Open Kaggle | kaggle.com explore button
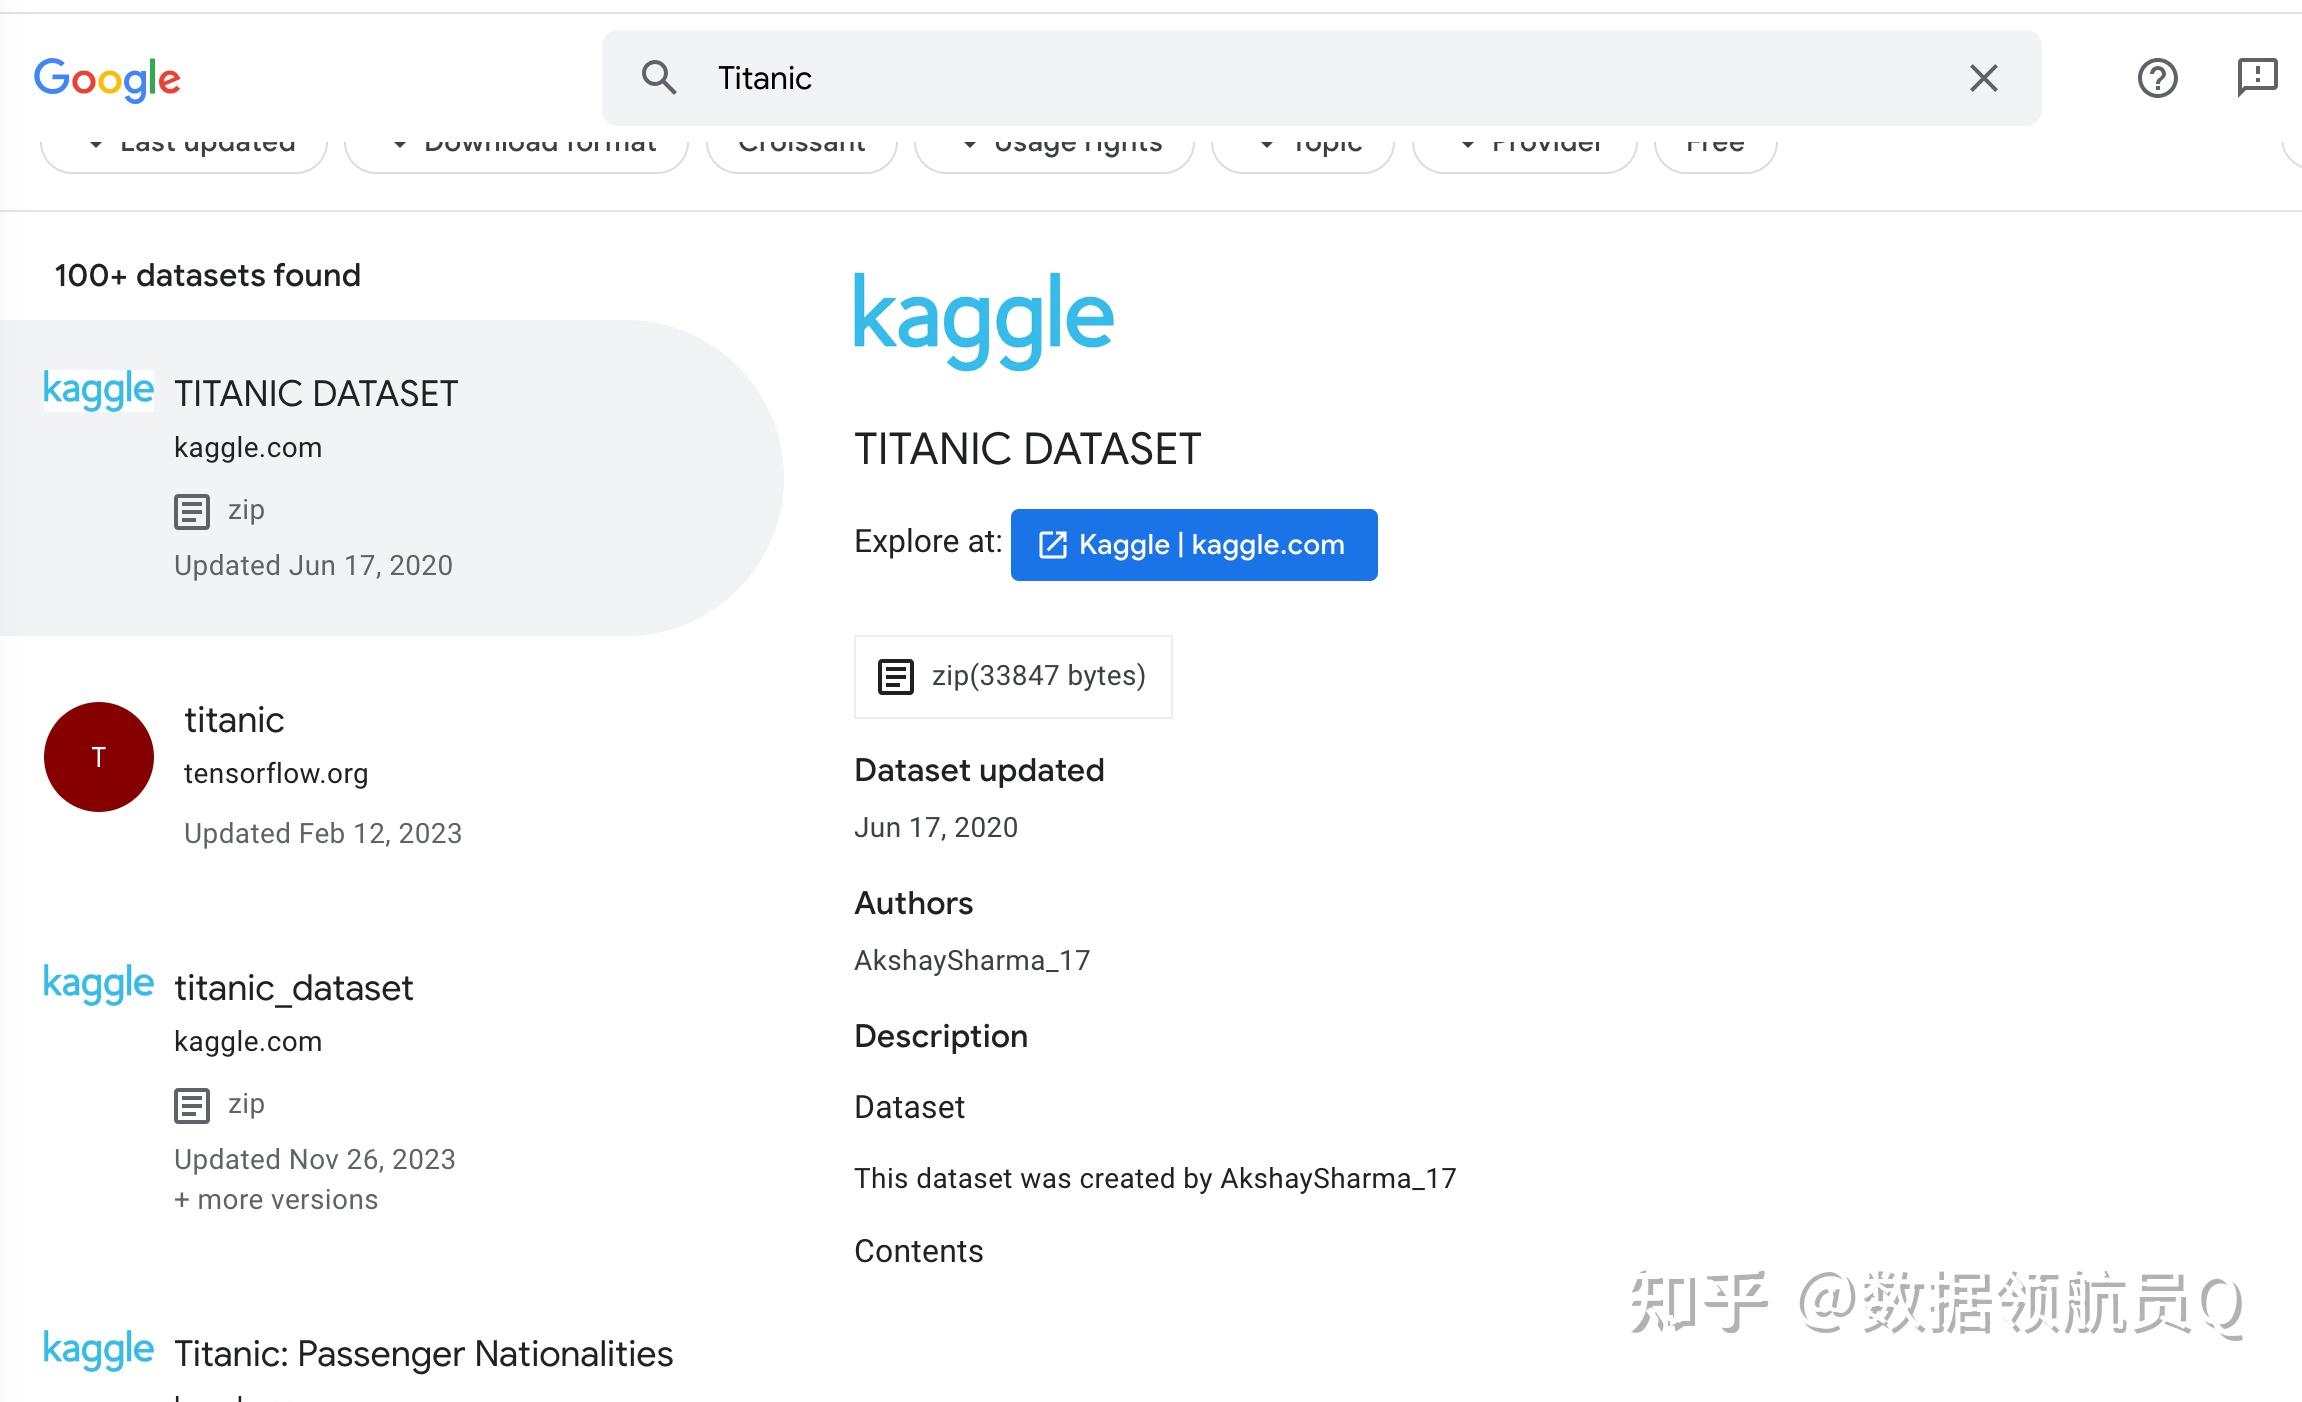This screenshot has width=2302, height=1402. 1194,545
